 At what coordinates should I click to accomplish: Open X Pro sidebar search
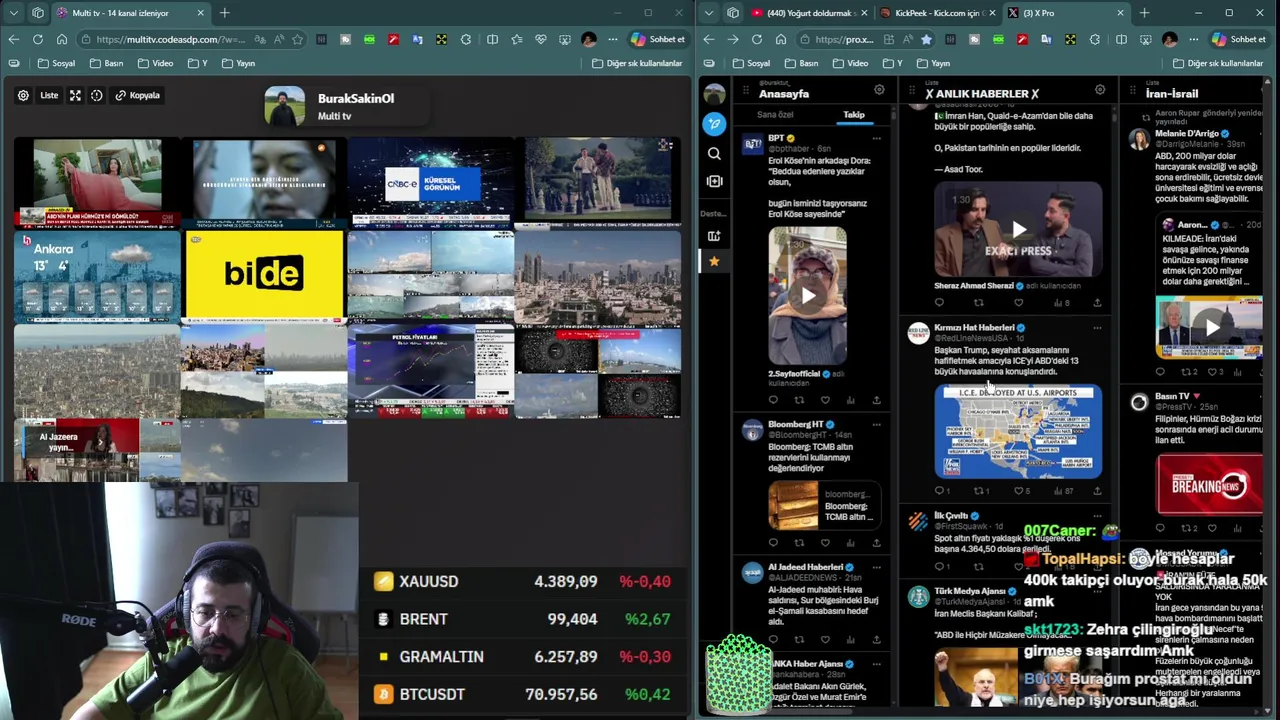point(714,154)
